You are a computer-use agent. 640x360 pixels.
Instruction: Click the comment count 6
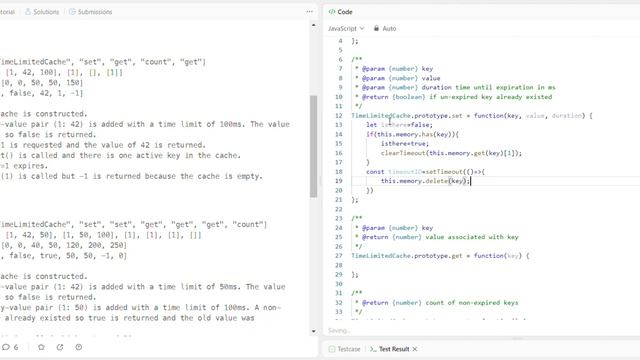(16, 347)
